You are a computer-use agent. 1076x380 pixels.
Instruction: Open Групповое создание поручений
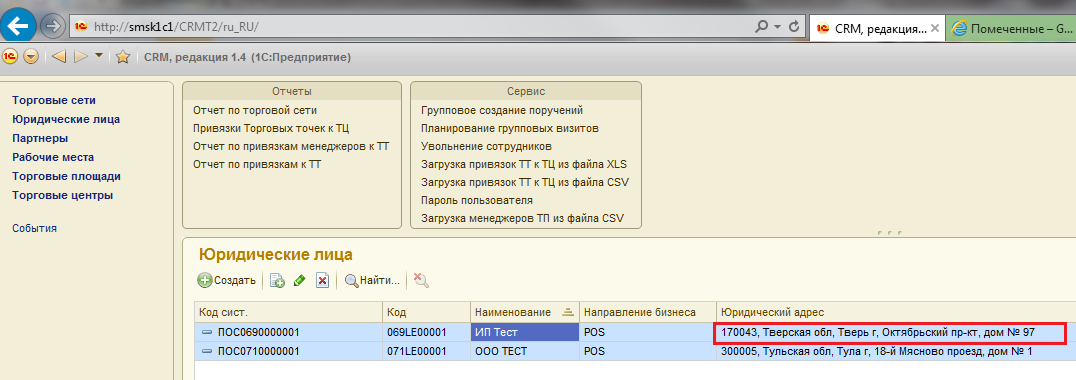(x=502, y=110)
